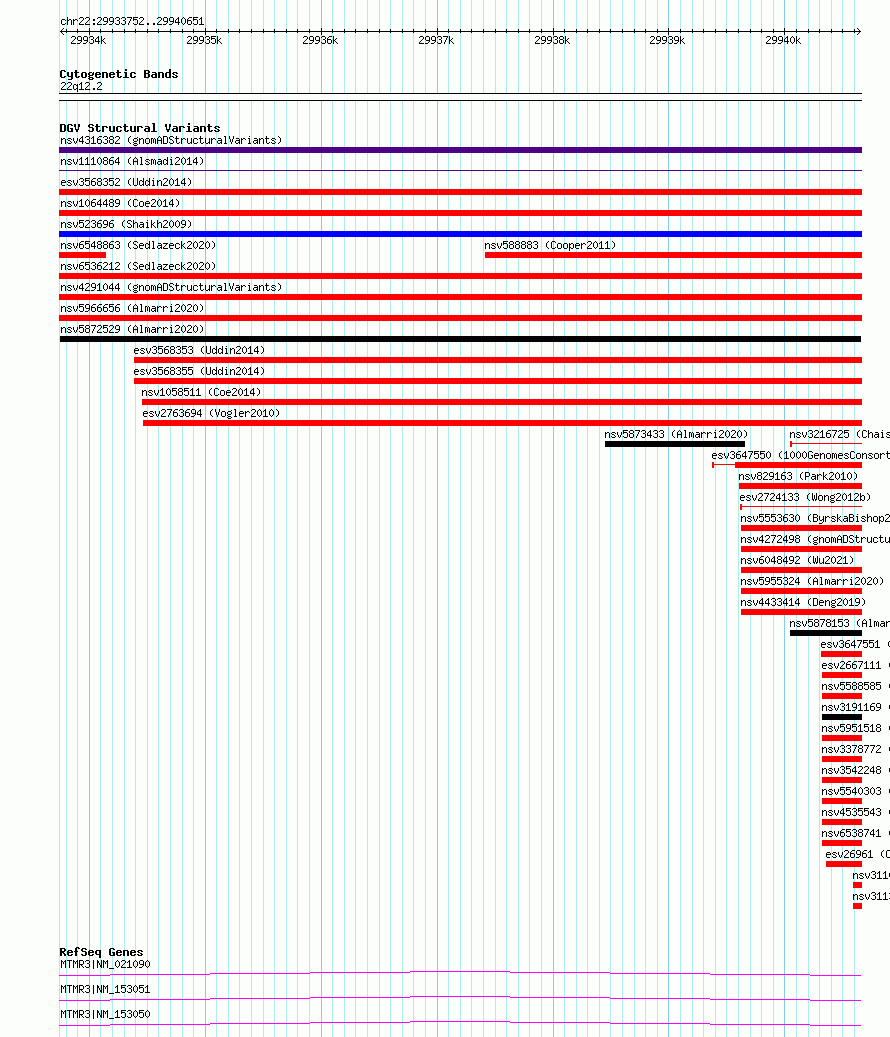
Task: Click the 29939k ruler position label
Action: click(x=667, y=40)
